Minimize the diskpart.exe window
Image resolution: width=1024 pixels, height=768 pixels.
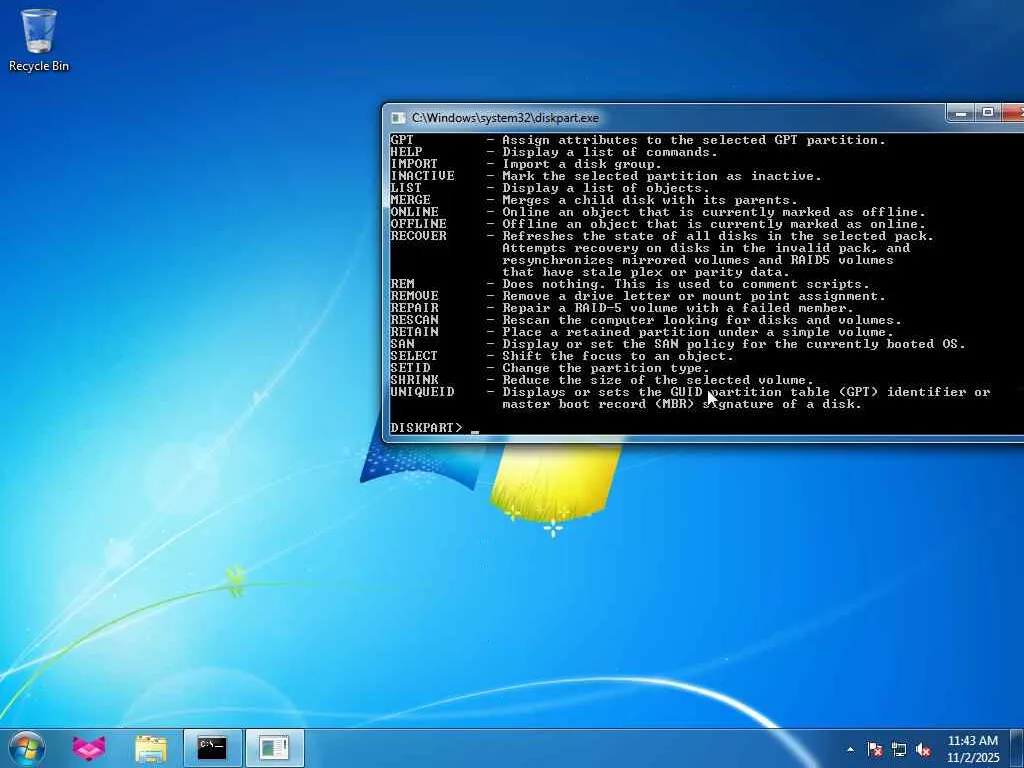(961, 114)
